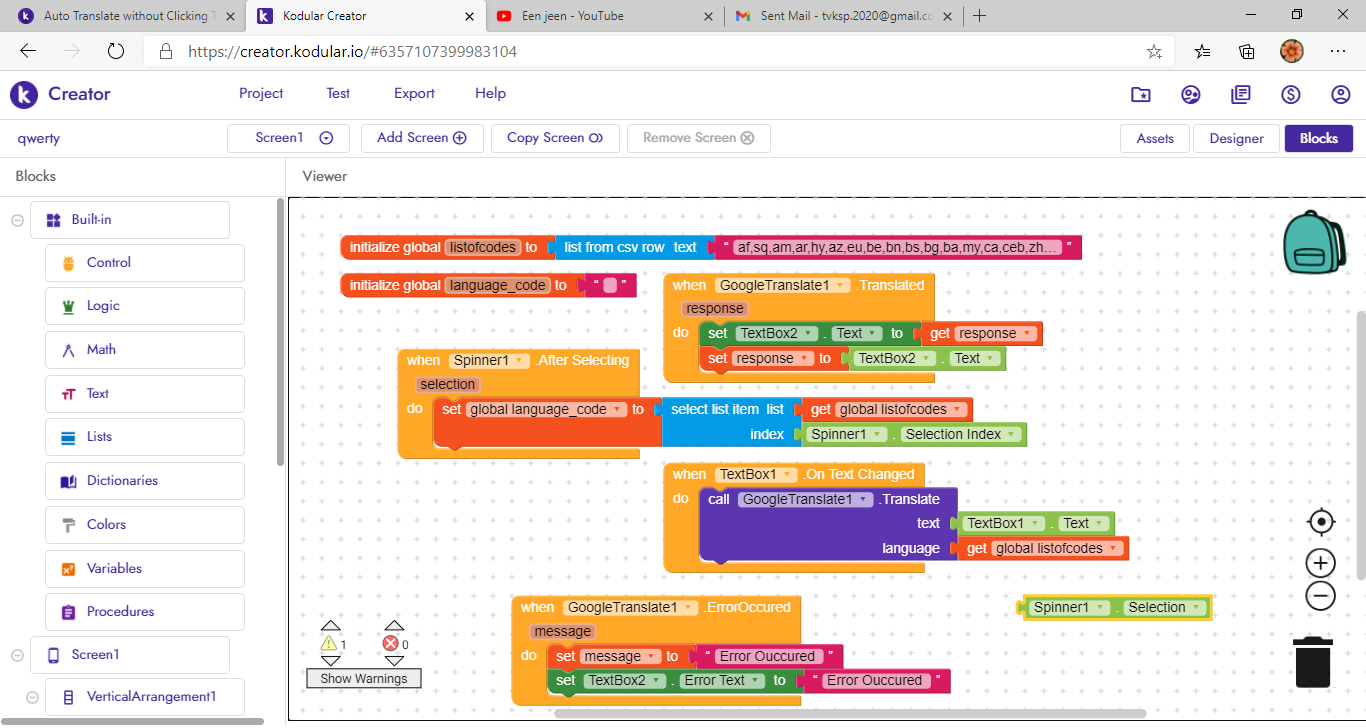The height and width of the screenshot is (728, 1366).
Task: Click the Blocks view button
Action: tap(1319, 138)
